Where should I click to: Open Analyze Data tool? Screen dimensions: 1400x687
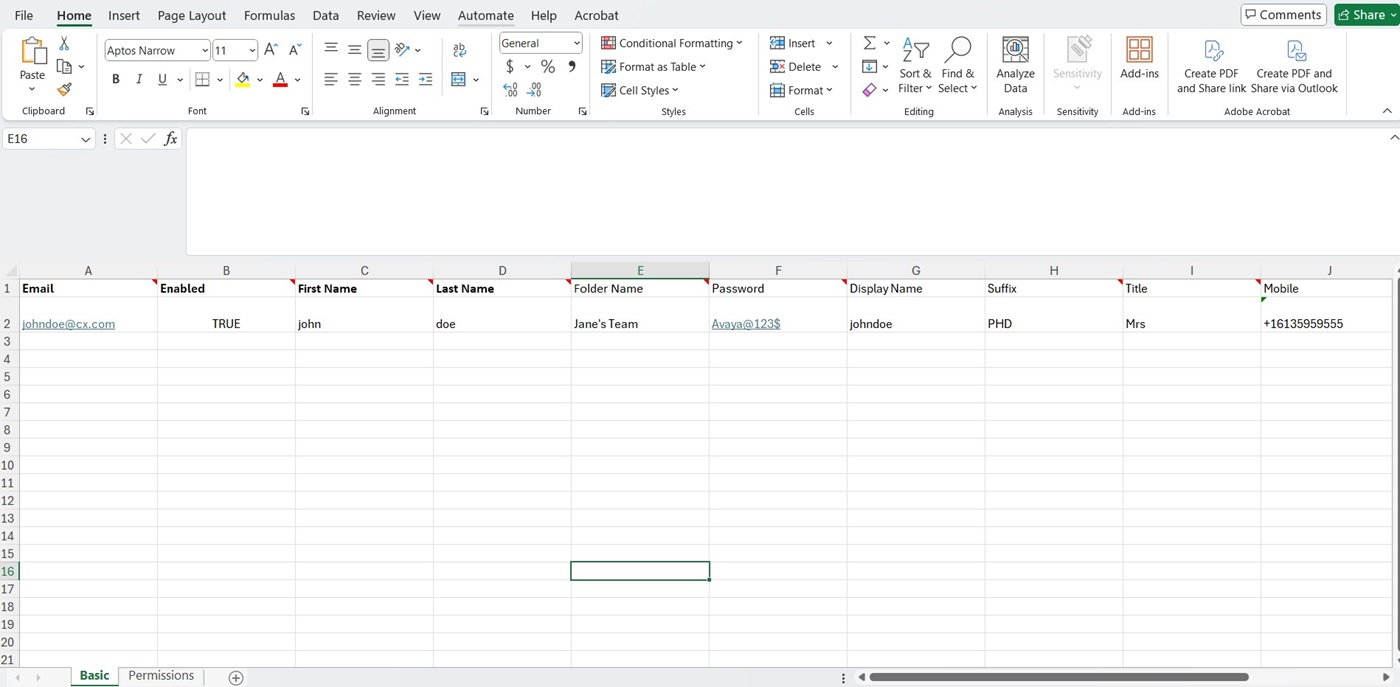point(1015,66)
